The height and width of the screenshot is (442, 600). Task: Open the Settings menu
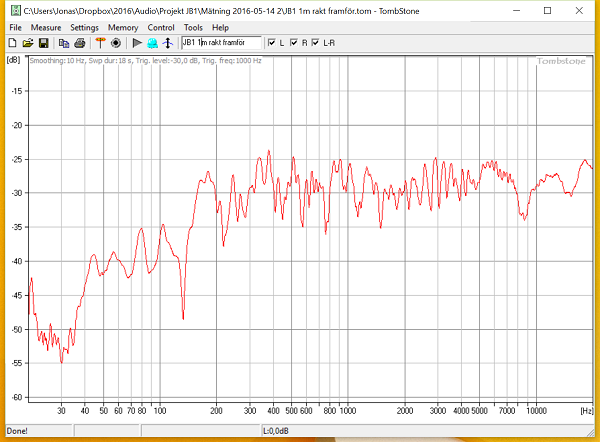pyautogui.click(x=84, y=28)
